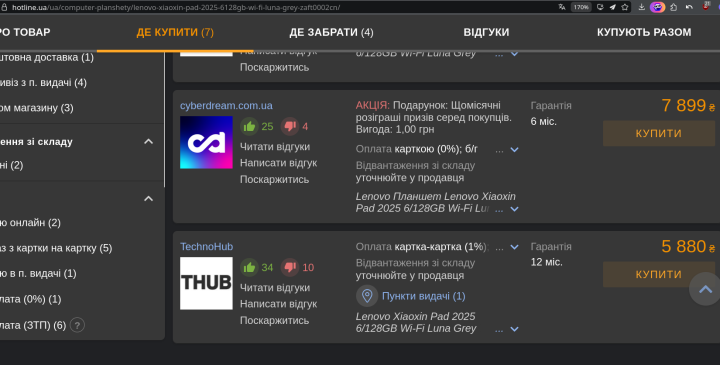720x365 pixels.
Task: Select the 'лата (ЗТП) (6)' filter
Action: click(x=33, y=325)
